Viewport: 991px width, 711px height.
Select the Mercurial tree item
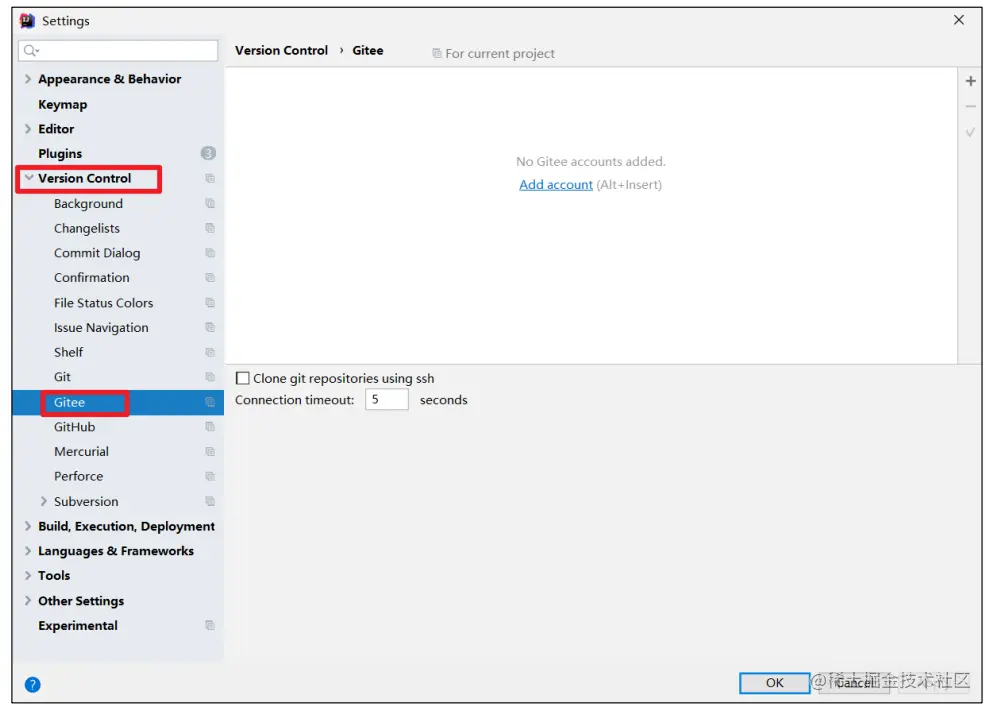tap(82, 451)
